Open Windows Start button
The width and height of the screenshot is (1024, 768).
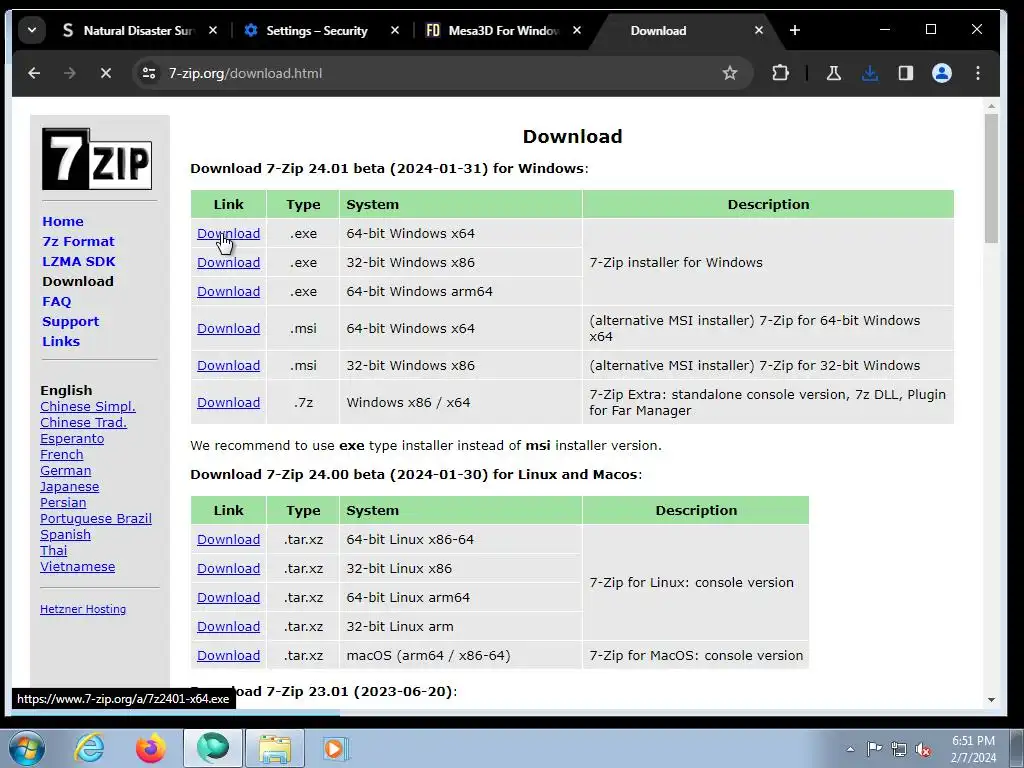[x=27, y=748]
